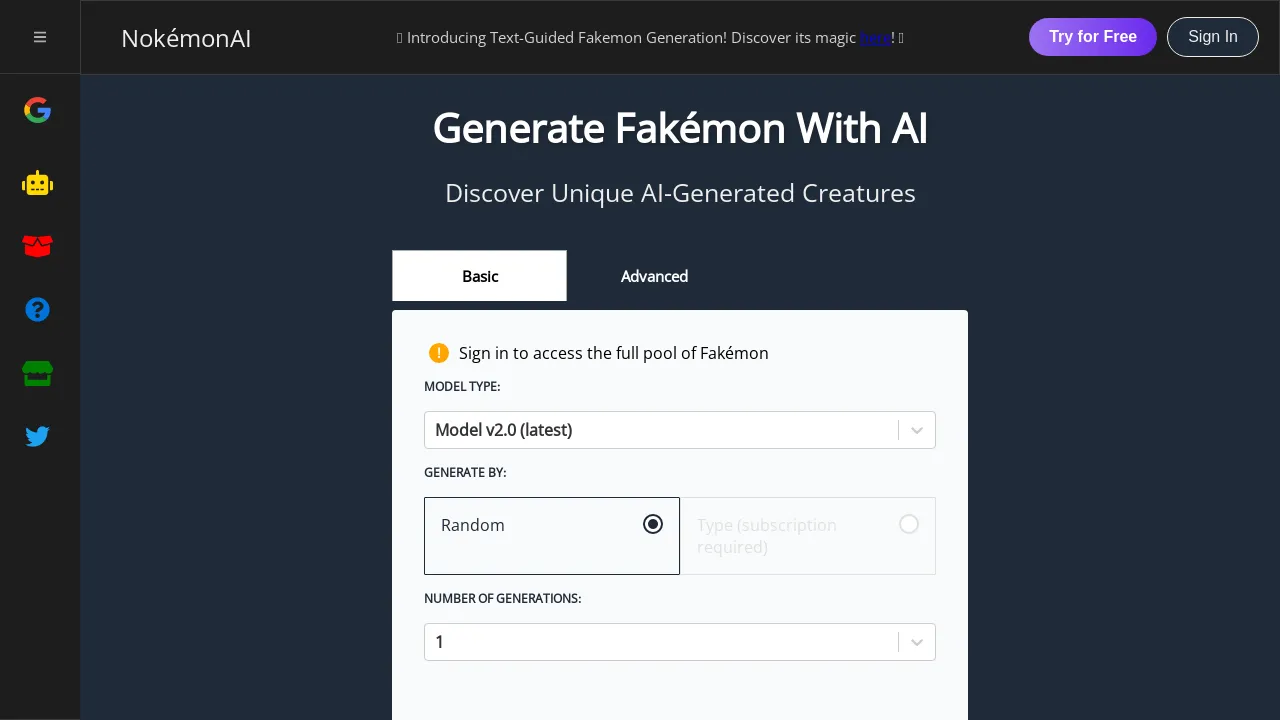1280x720 pixels.
Task: Click the NokémonAI logo text
Action: (x=186, y=39)
